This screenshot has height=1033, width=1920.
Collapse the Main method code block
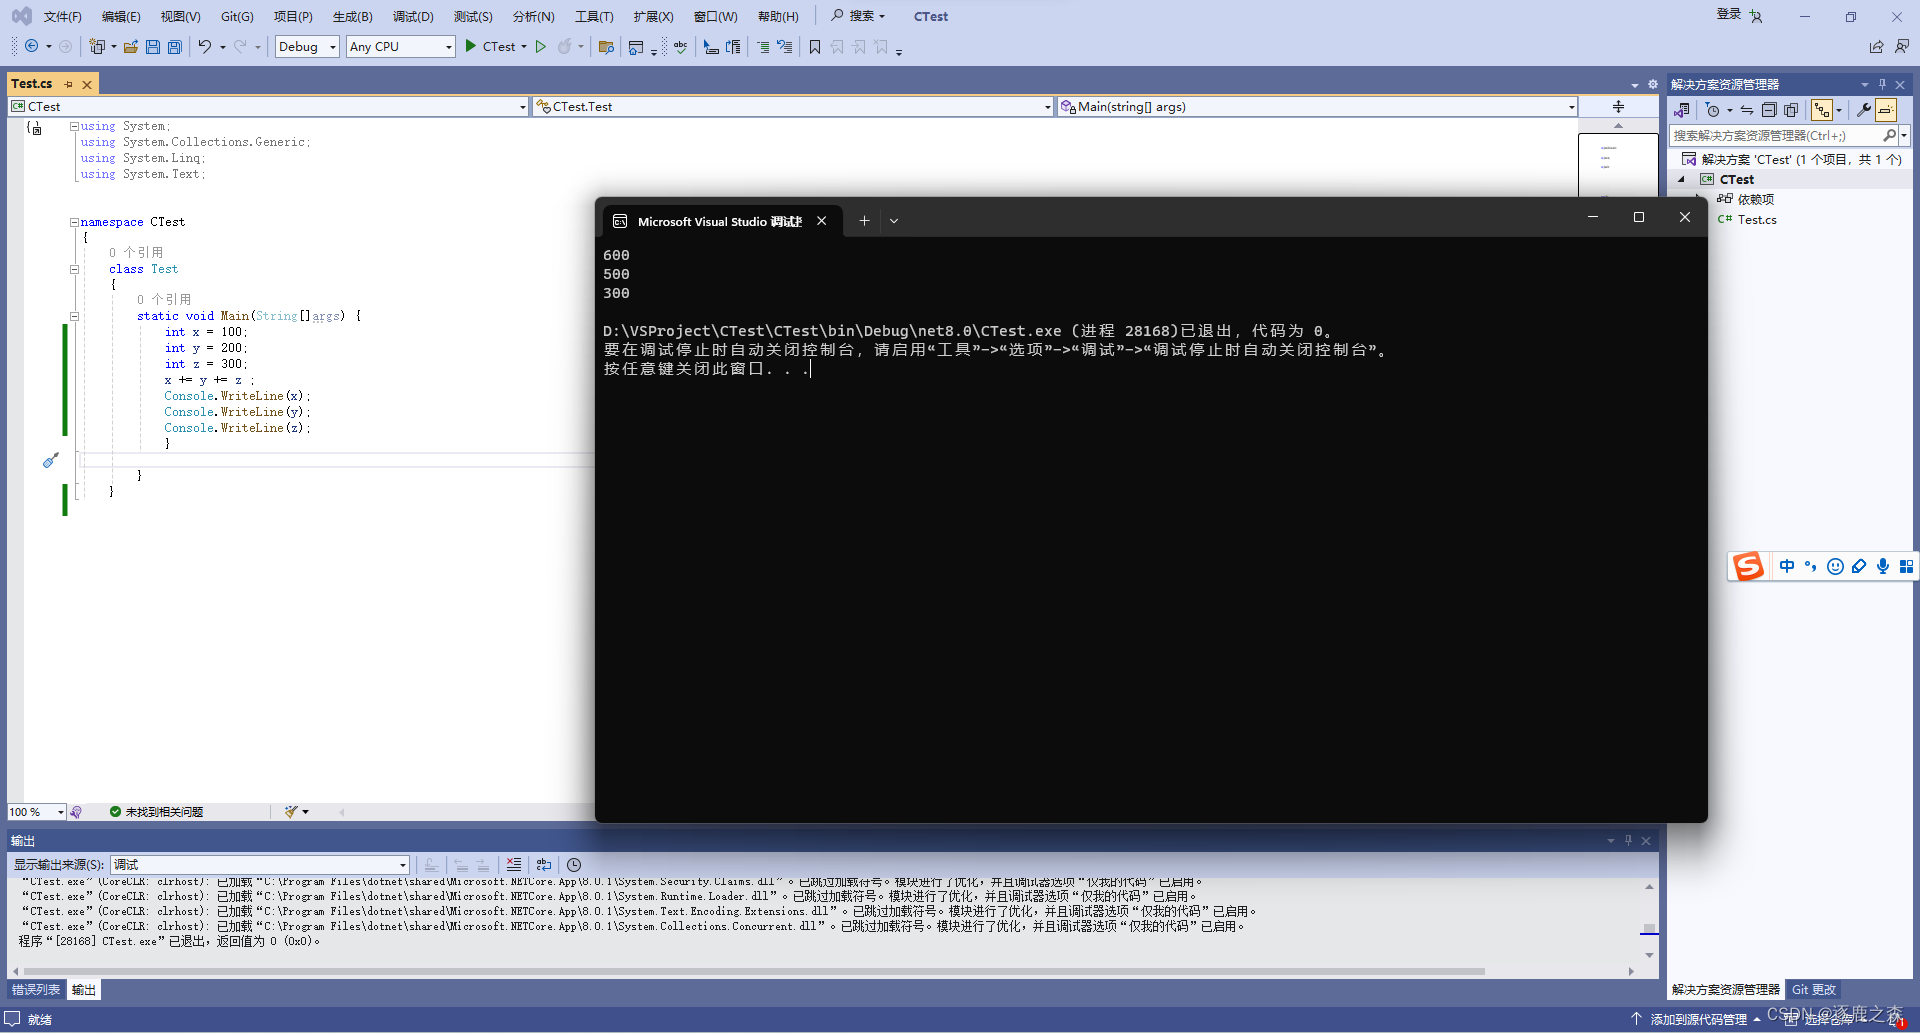(x=74, y=316)
